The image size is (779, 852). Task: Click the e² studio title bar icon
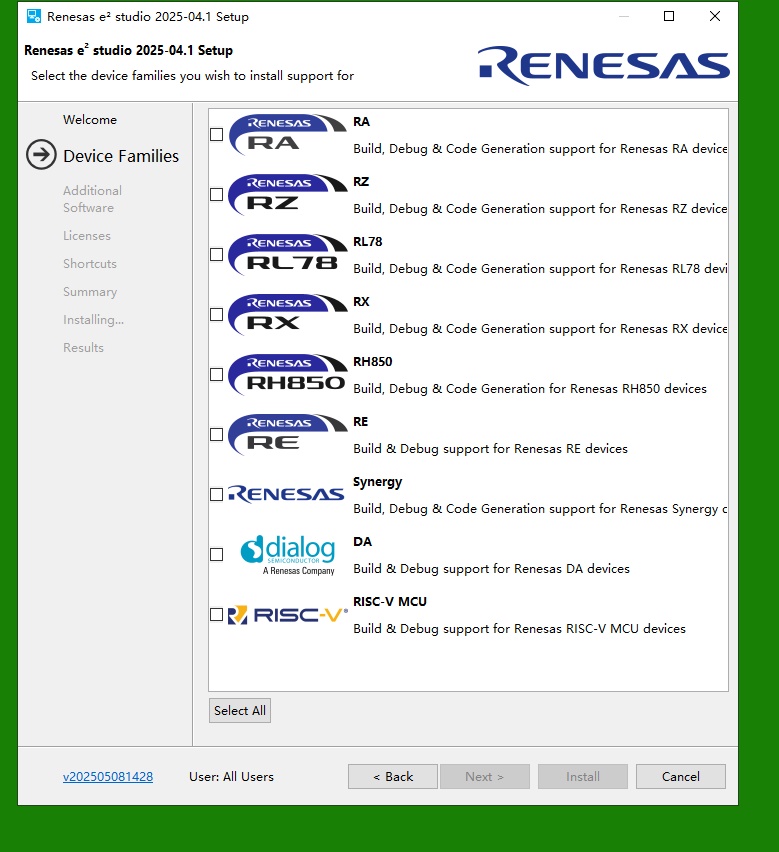point(34,16)
